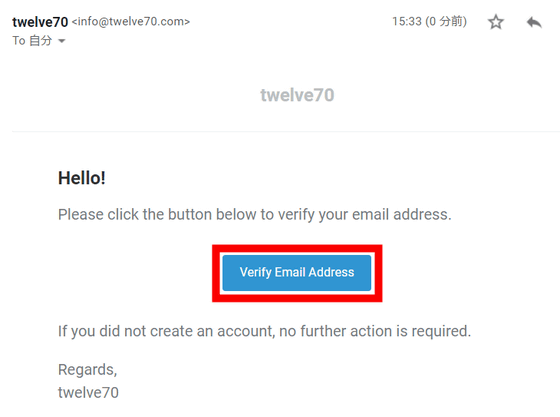Click the (0 分前) relative timestamp

446,21
